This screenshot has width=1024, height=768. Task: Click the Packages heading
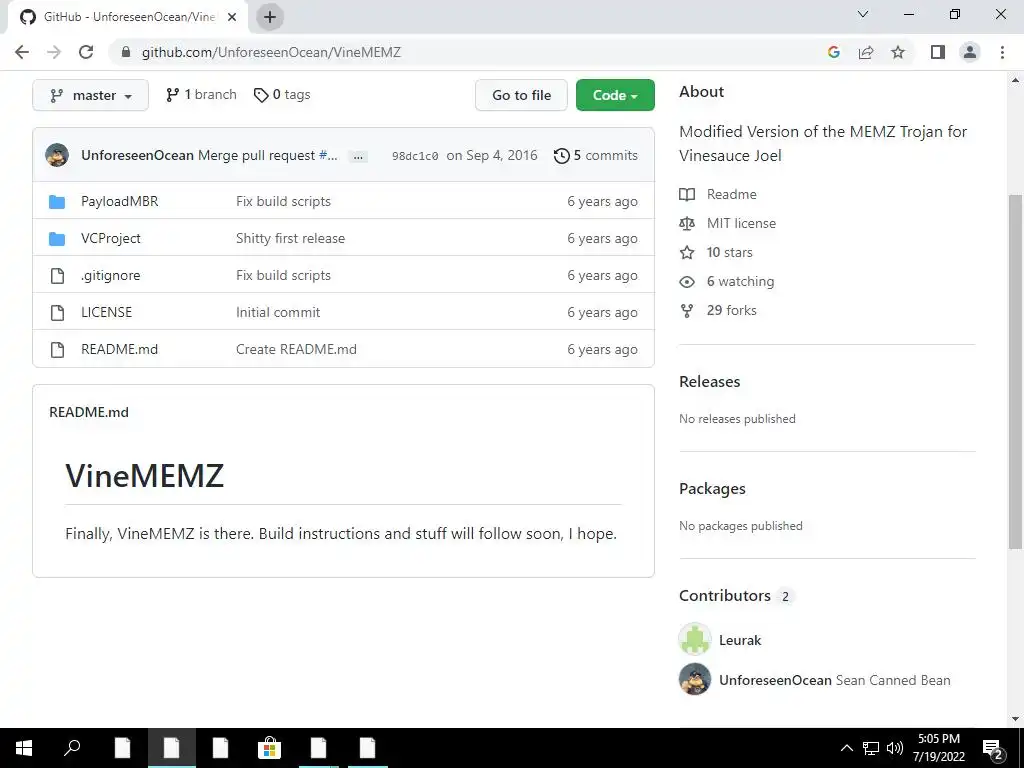(x=712, y=488)
